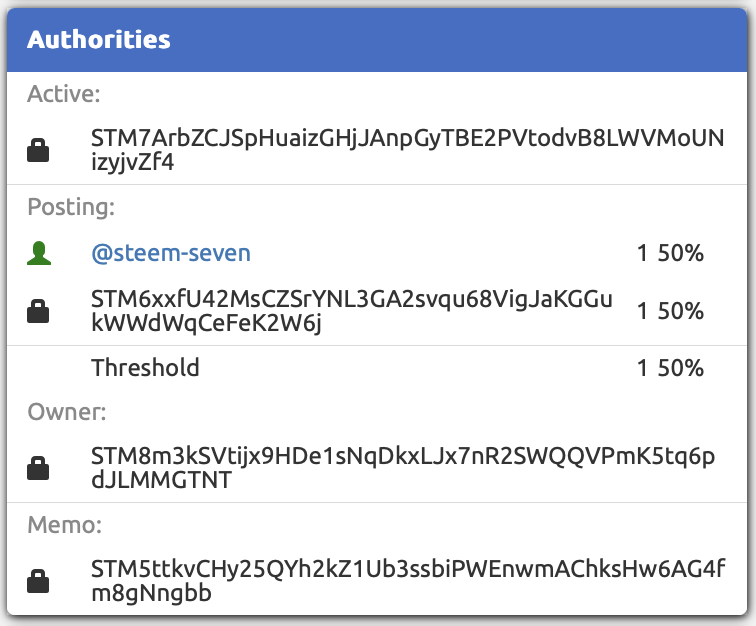Click the lock icon beside Active key
This screenshot has height=626, width=756.
tap(38, 151)
